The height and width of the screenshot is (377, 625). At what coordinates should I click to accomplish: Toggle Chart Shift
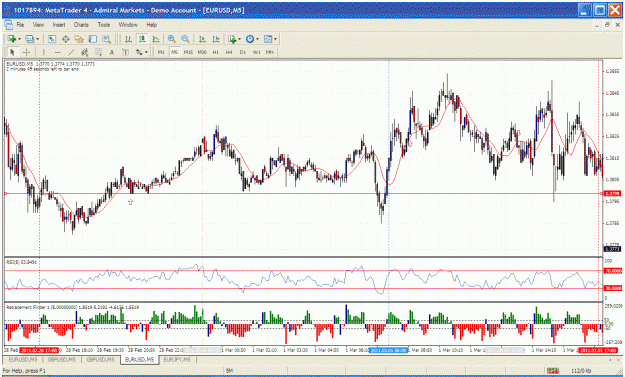(x=216, y=39)
